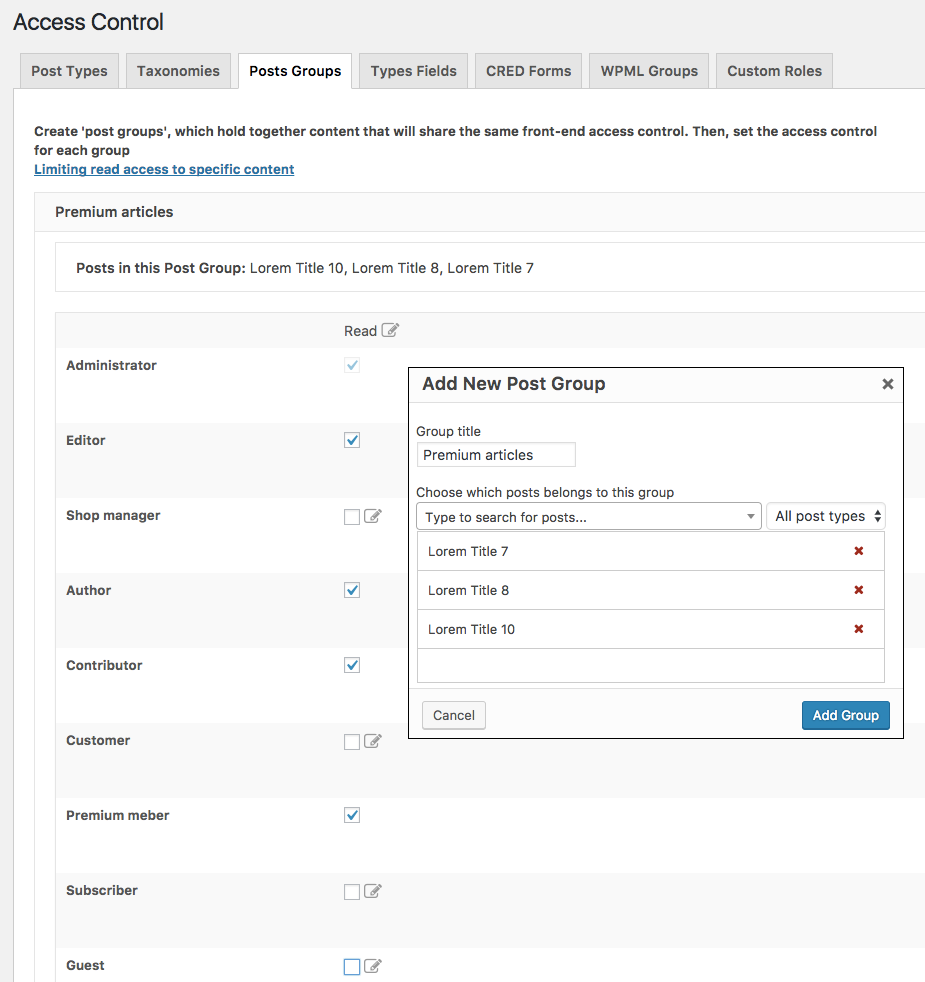Viewport: 925px width, 982px height.
Task: Open the Custom Roles tab
Action: (x=774, y=71)
